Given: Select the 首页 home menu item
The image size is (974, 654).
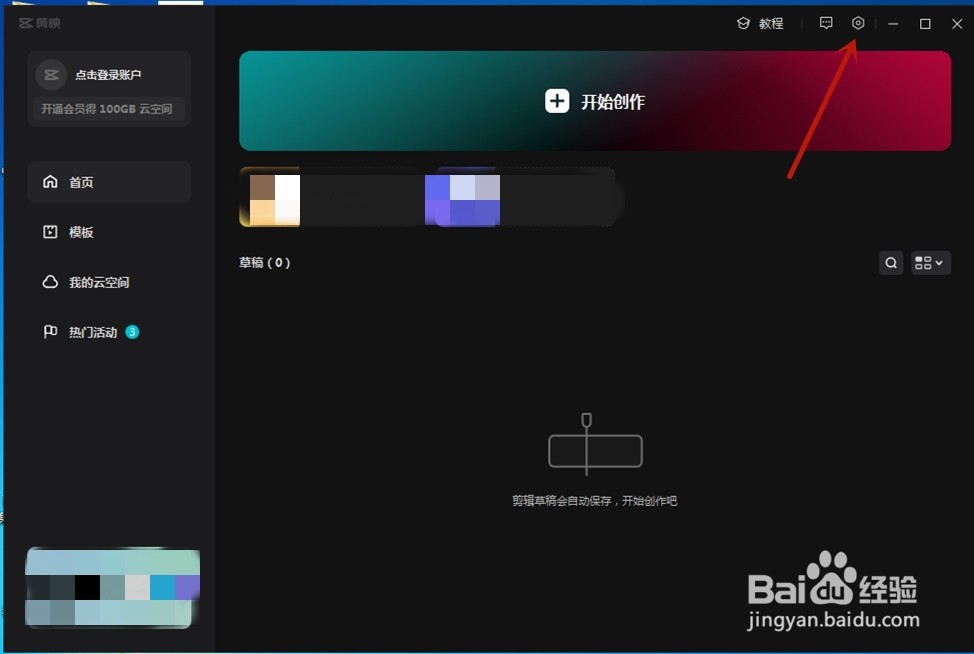Looking at the screenshot, I should click(109, 182).
